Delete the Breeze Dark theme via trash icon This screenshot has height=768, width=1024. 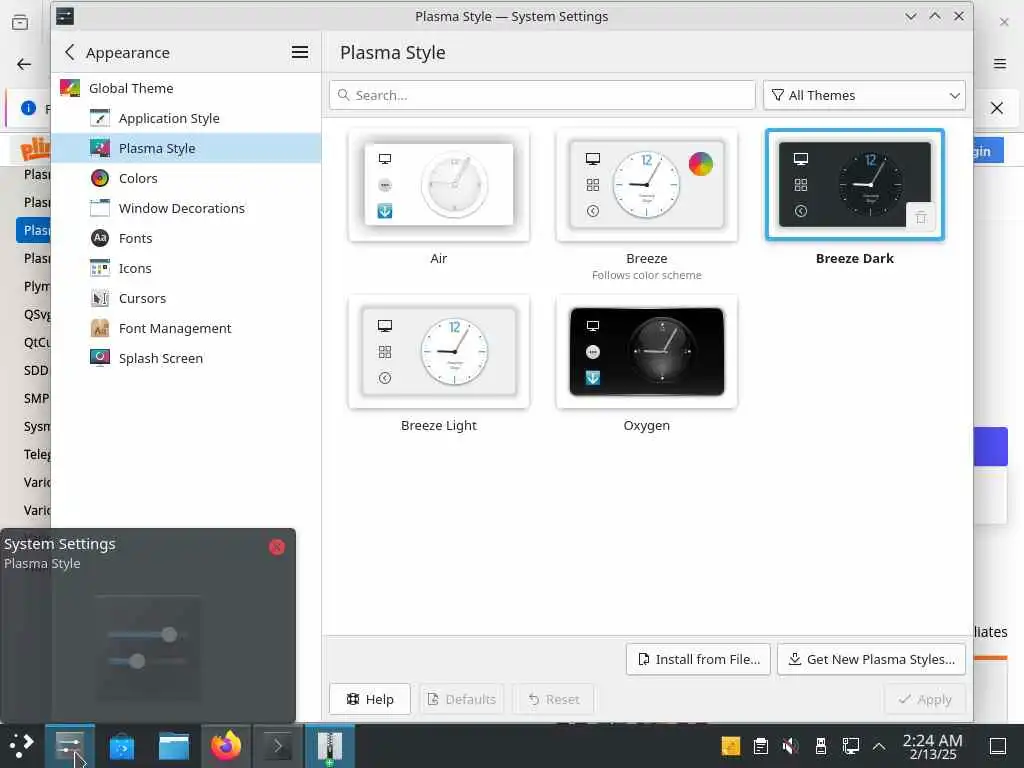921,217
